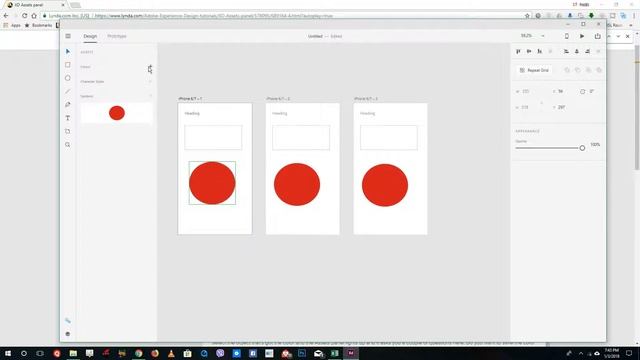640x360 pixels.
Task: Select the Ellipse tool
Action: pyautogui.click(x=68, y=78)
